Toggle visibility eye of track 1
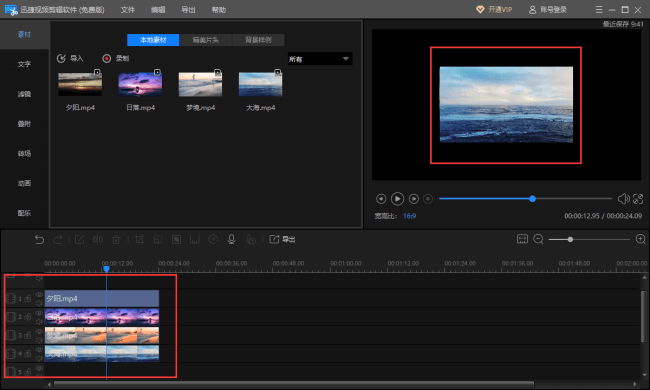Screen dimensions: 650x390 coord(39,295)
